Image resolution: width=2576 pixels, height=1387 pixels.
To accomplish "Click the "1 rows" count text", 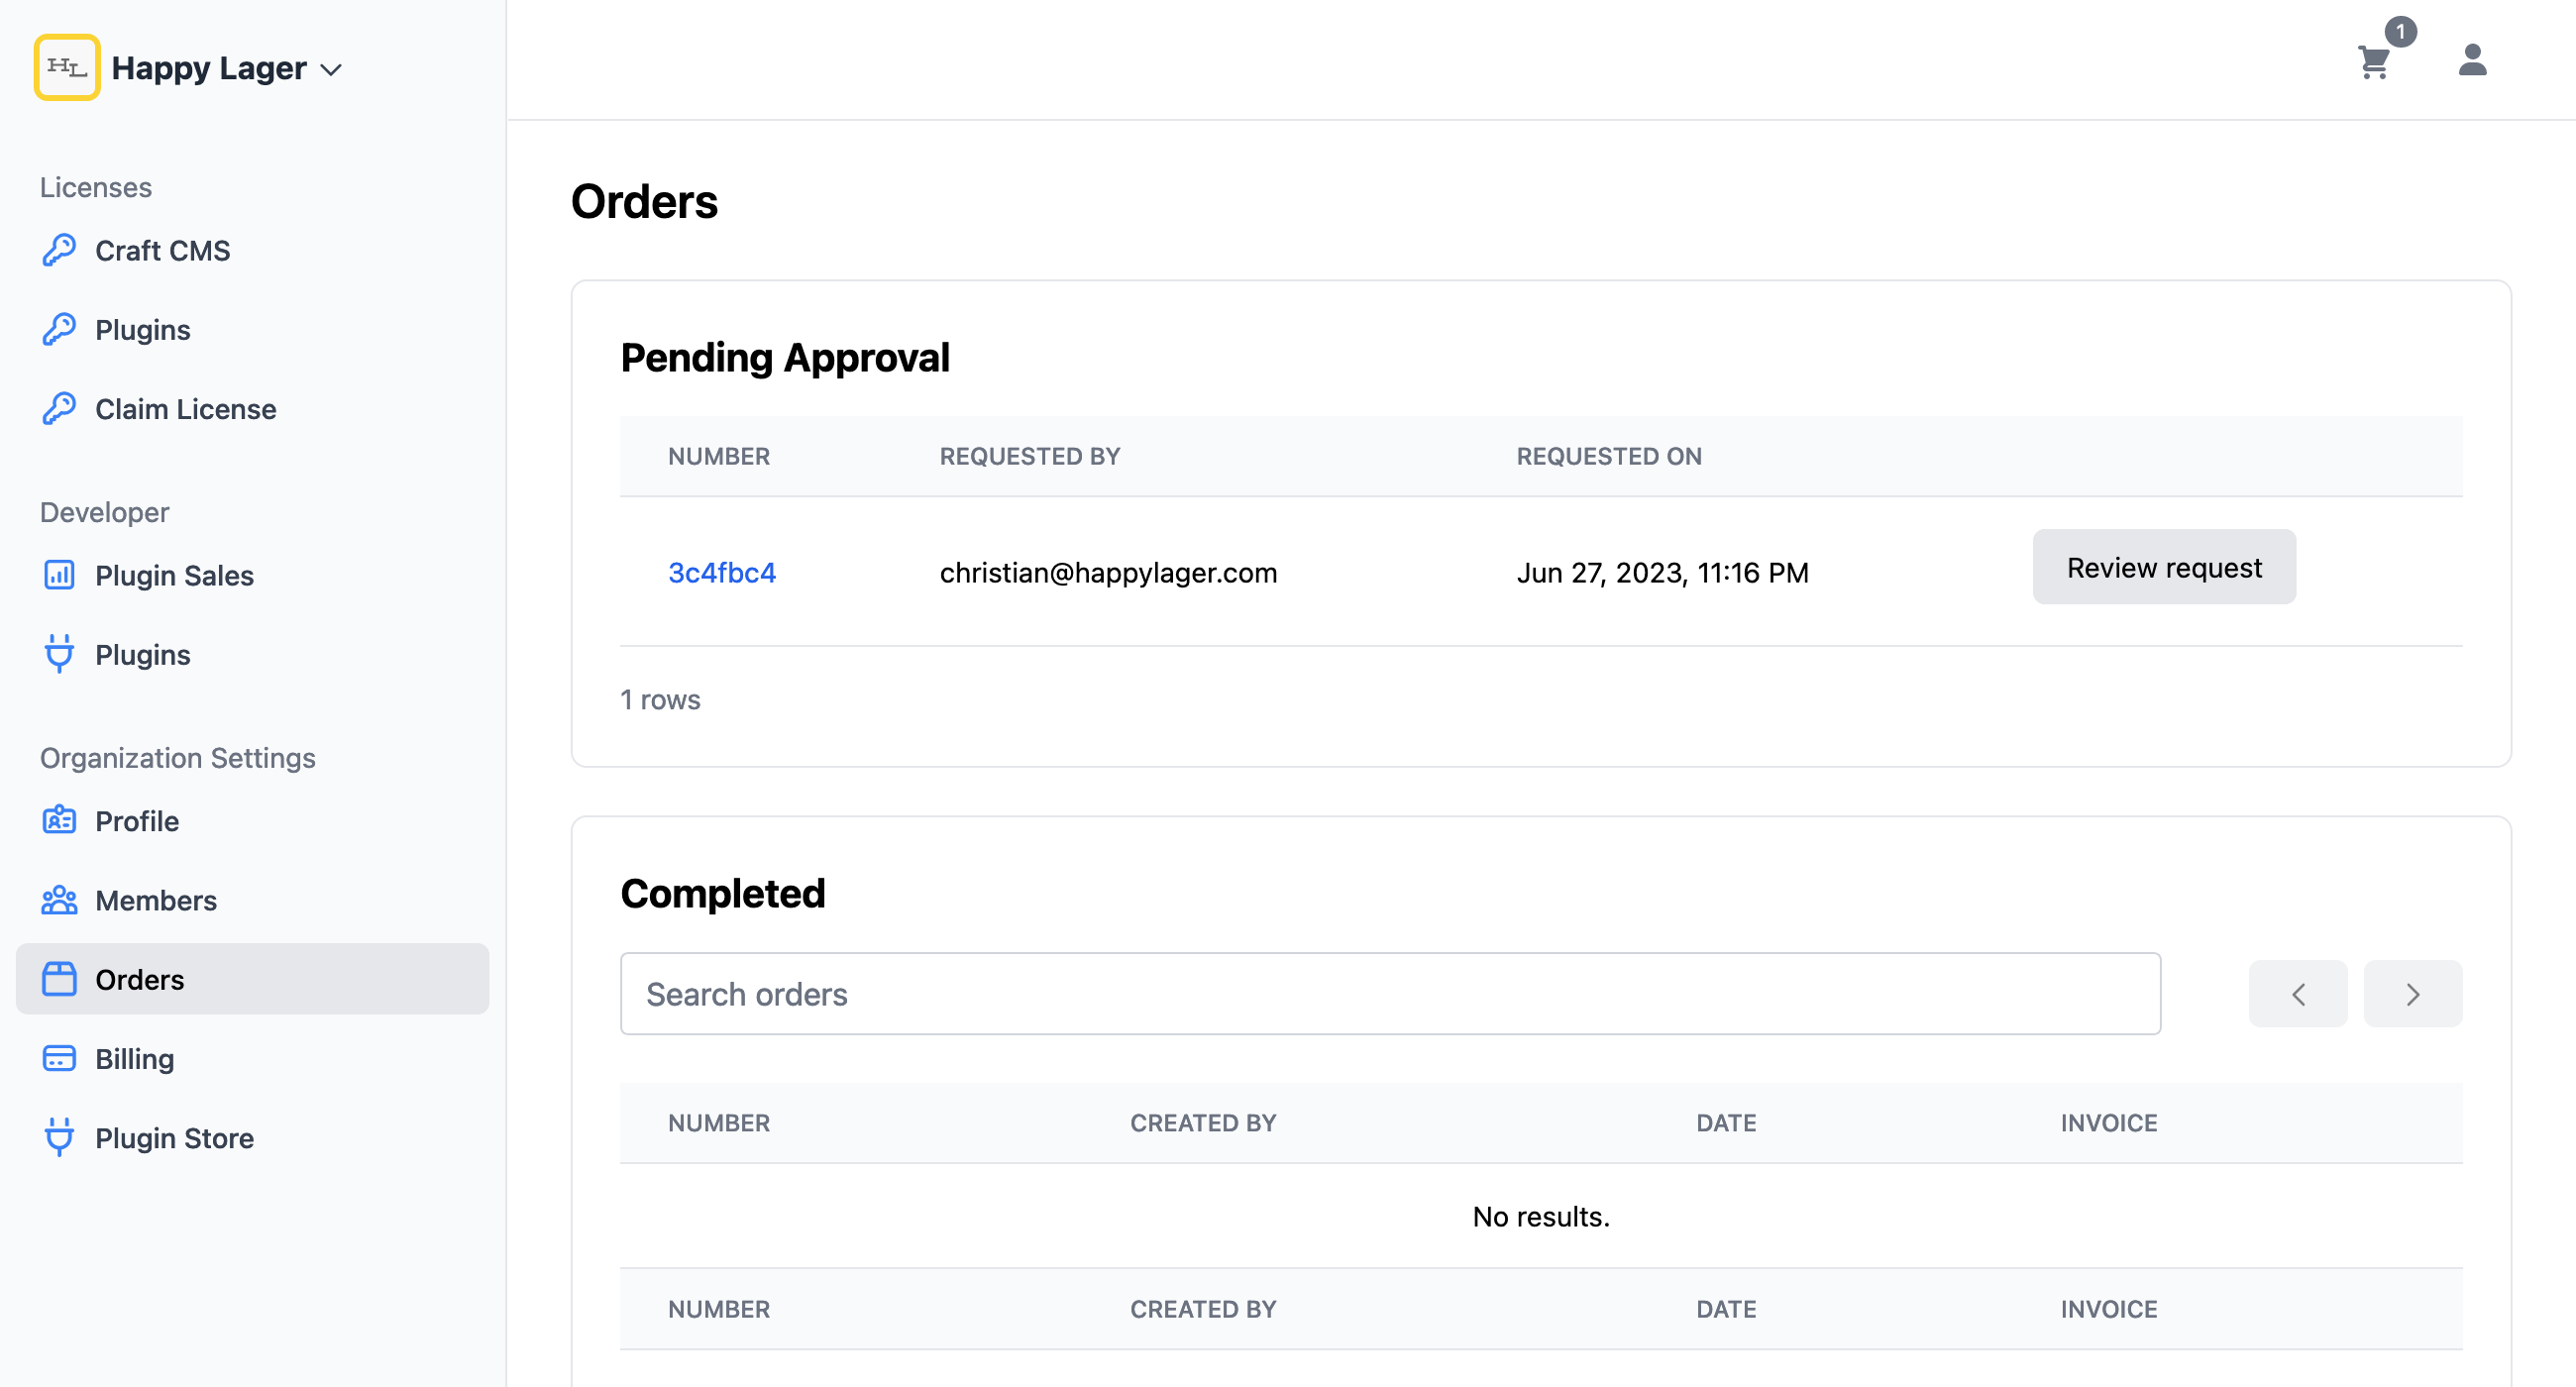I will click(660, 699).
